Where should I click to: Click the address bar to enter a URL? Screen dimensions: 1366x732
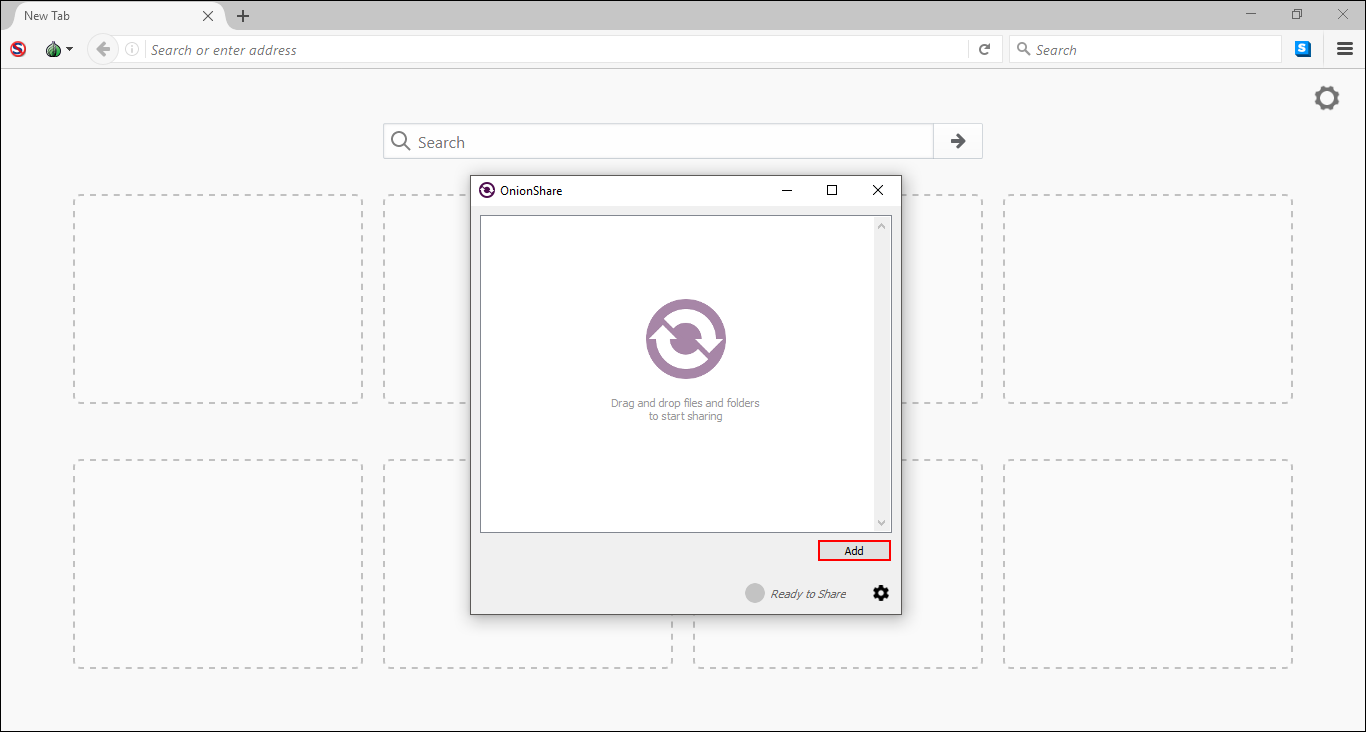pos(557,49)
